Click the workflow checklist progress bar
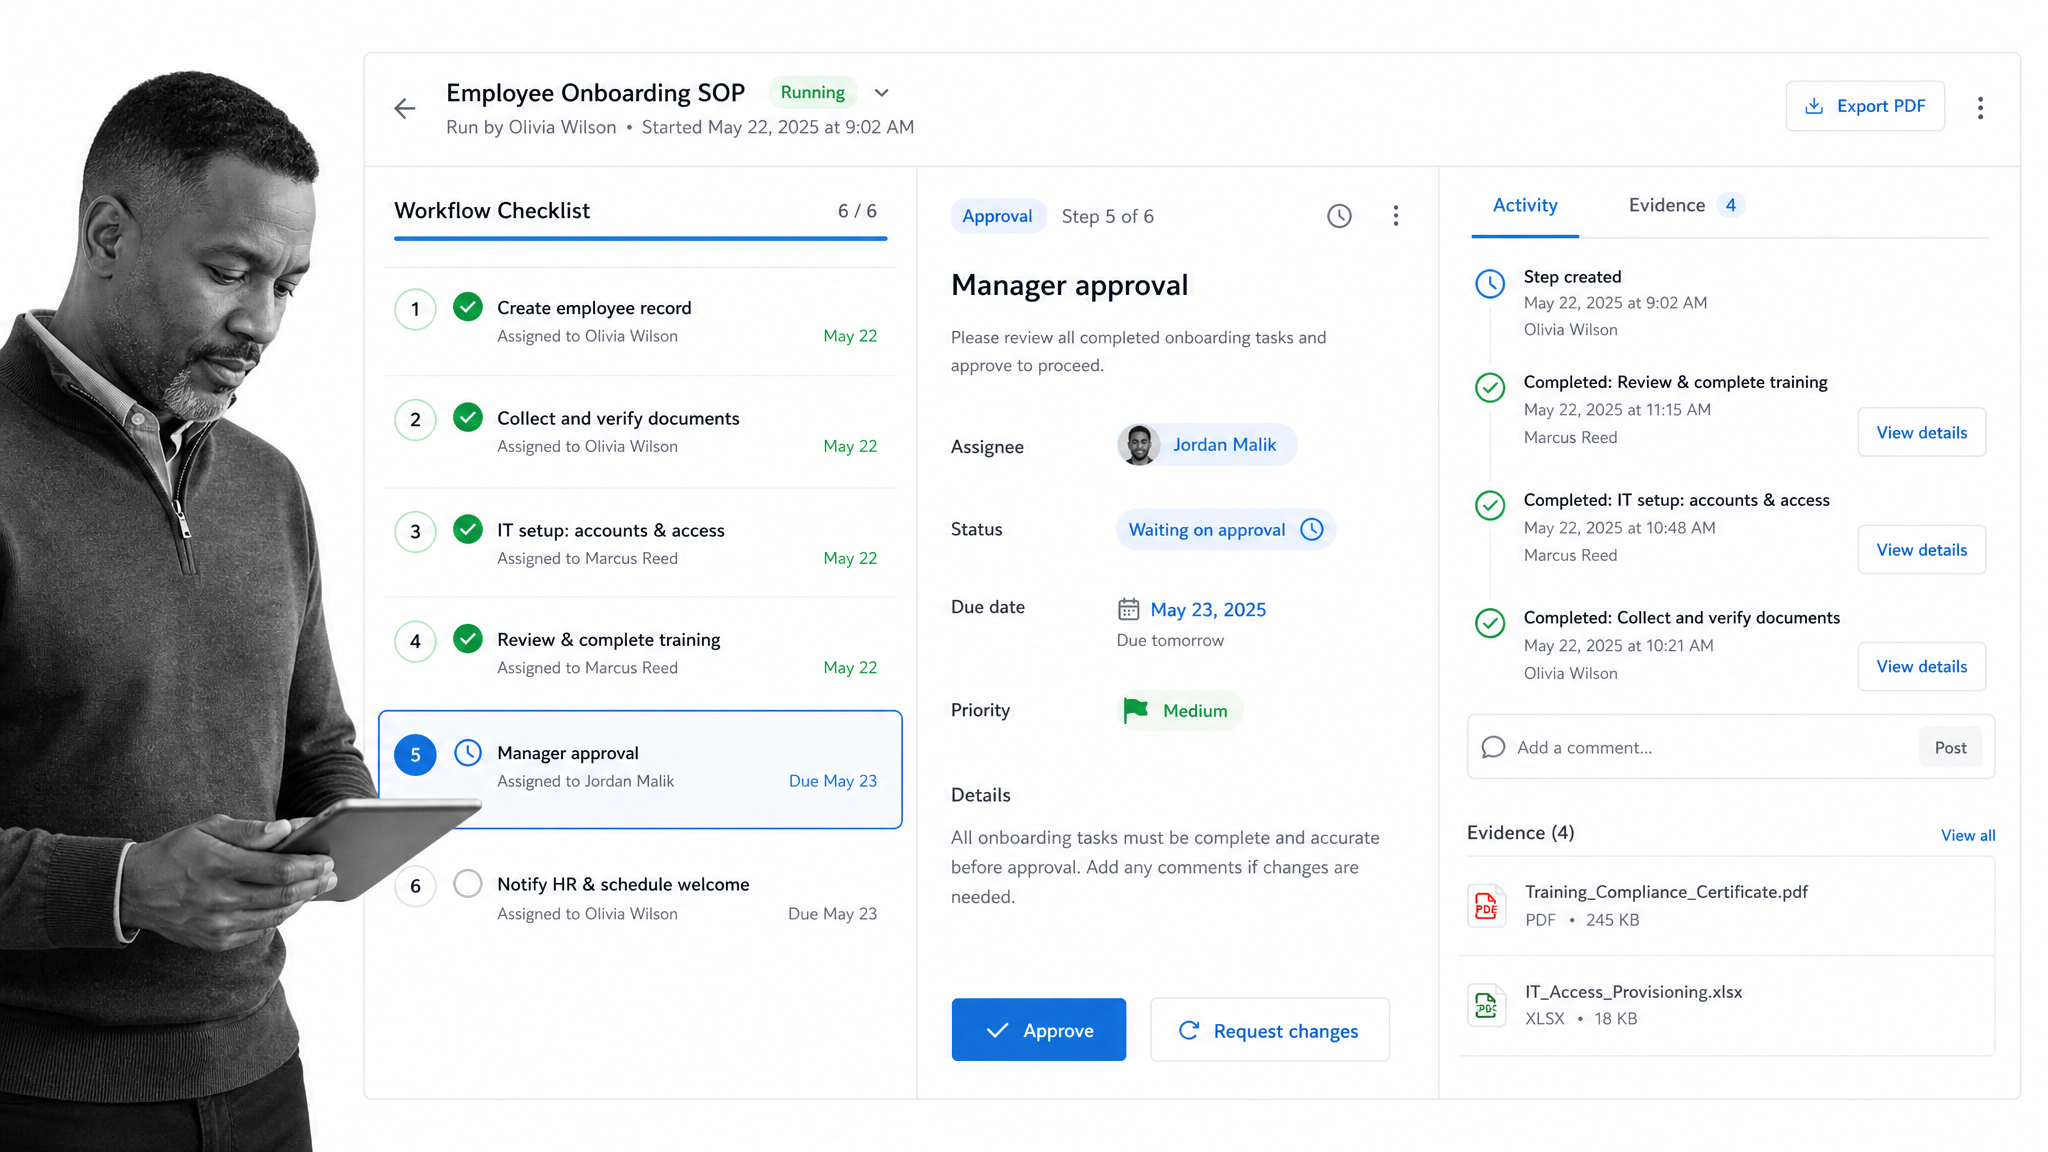This screenshot has width=2048, height=1152. (640, 238)
